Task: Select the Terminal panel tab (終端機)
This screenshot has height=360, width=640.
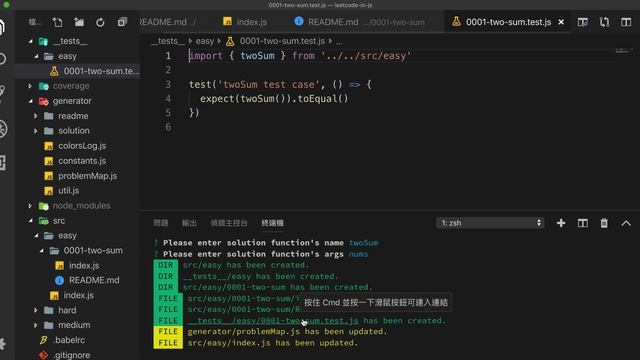Action: tap(272, 223)
